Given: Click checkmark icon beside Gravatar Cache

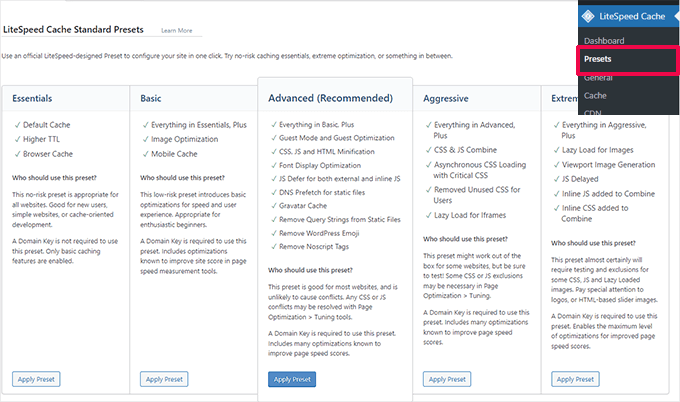Looking at the screenshot, I should click(273, 204).
